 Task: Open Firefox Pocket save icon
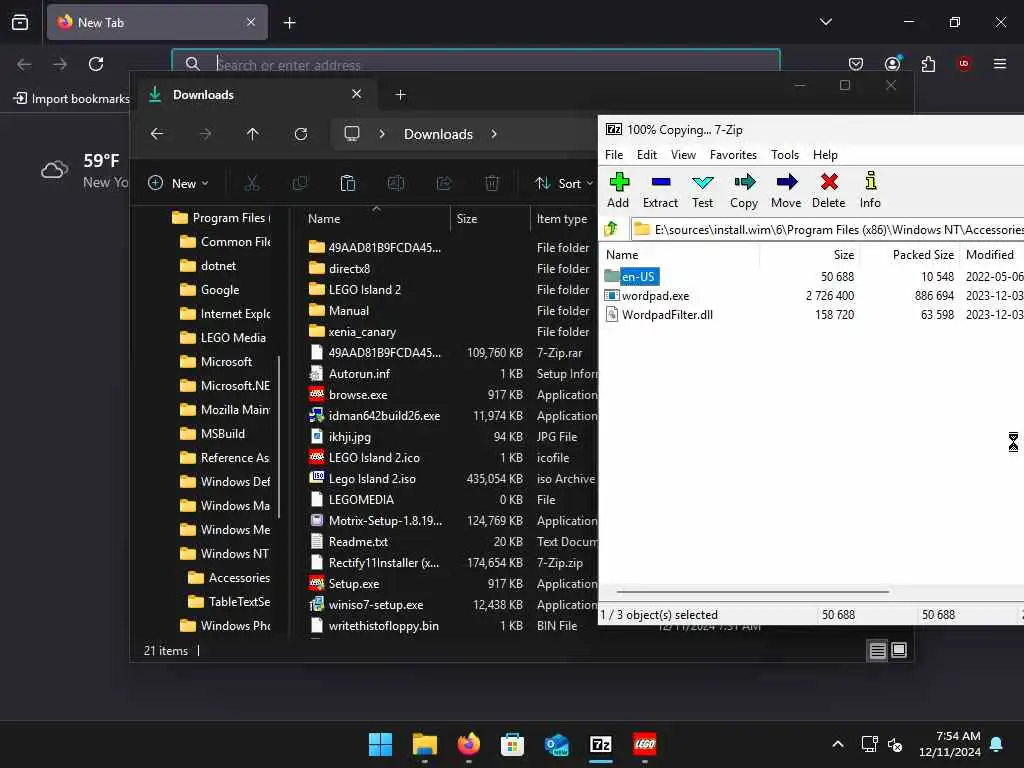(x=856, y=64)
